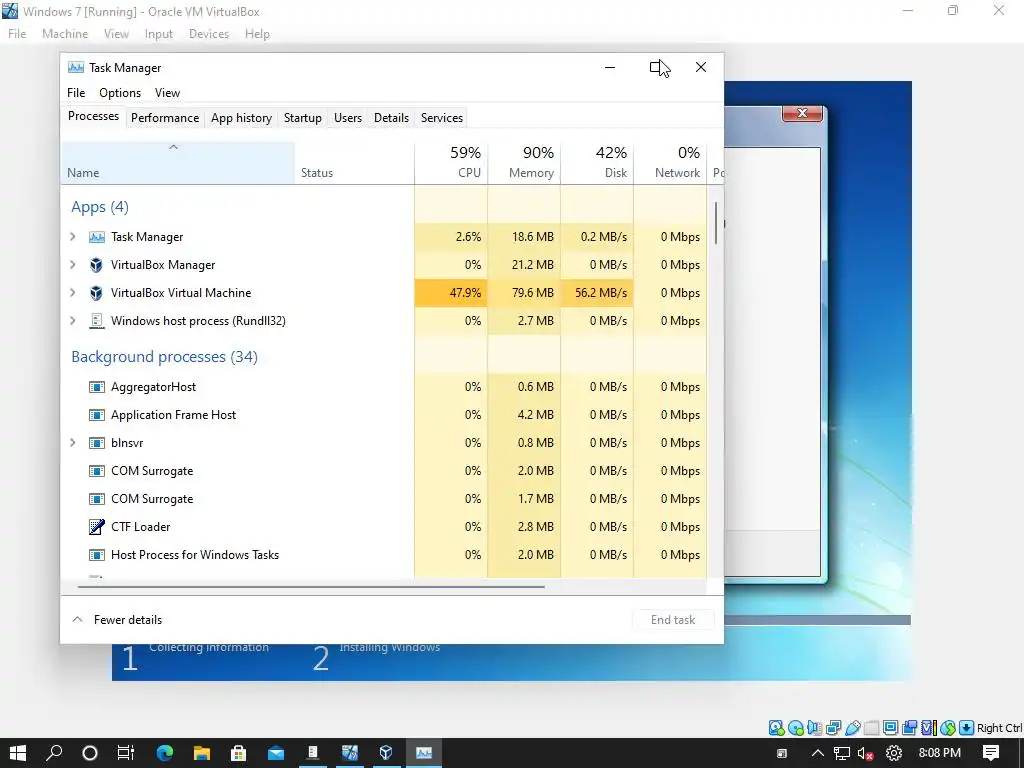The height and width of the screenshot is (768, 1024).
Task: Sort by Name column header
Action: (x=177, y=163)
